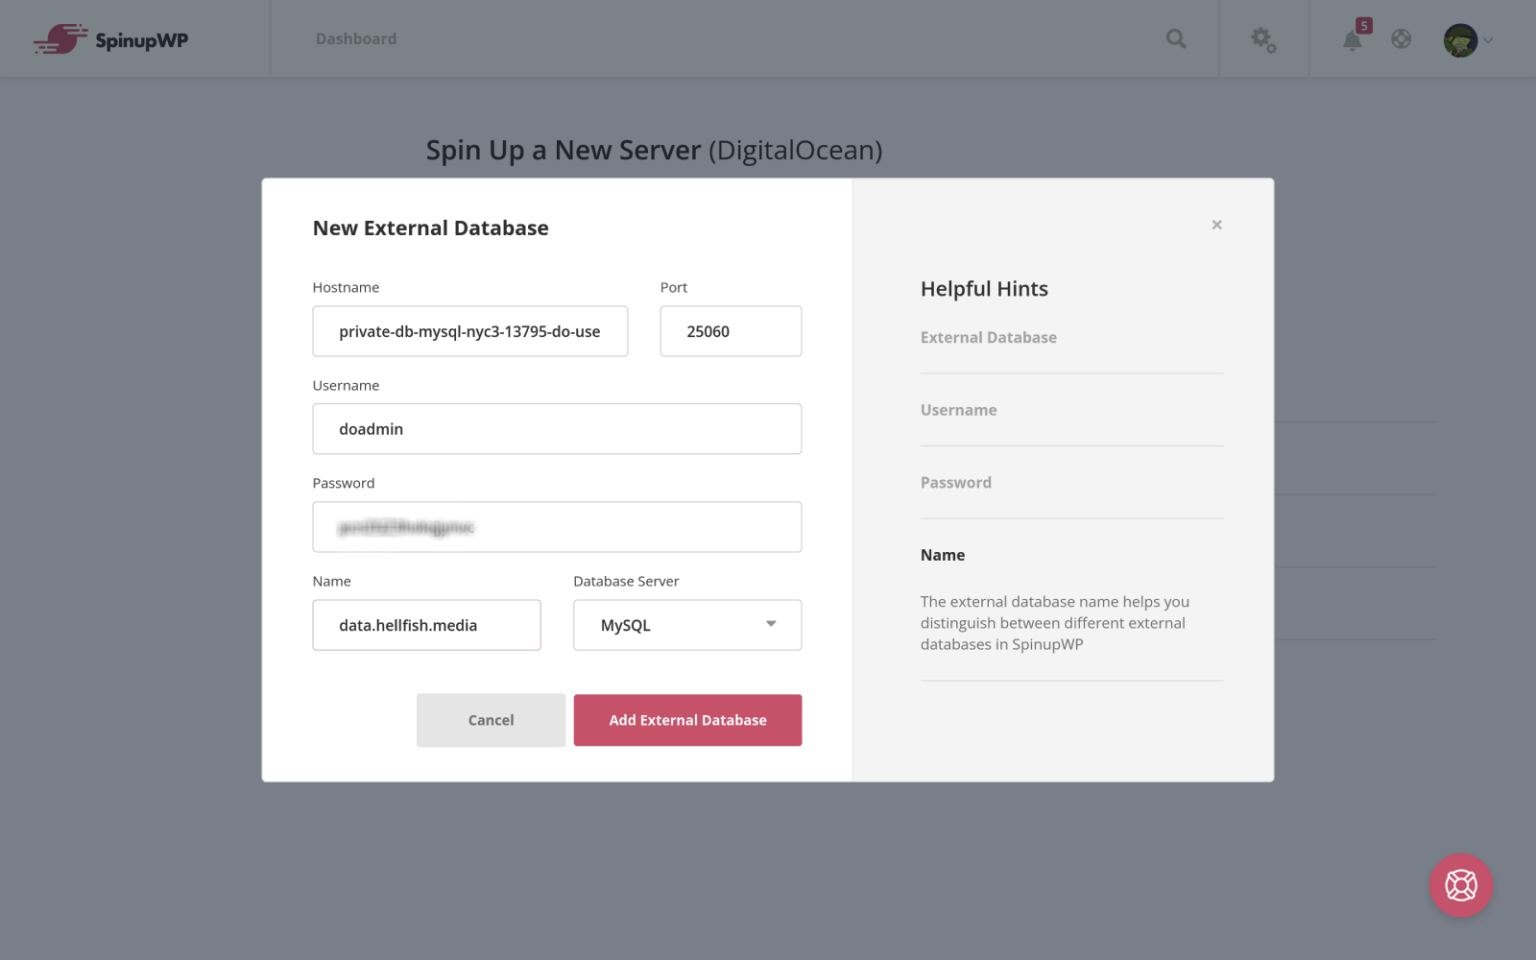Open help using the life-ring icon
Image resolution: width=1536 pixels, height=960 pixels.
pos(1401,39)
